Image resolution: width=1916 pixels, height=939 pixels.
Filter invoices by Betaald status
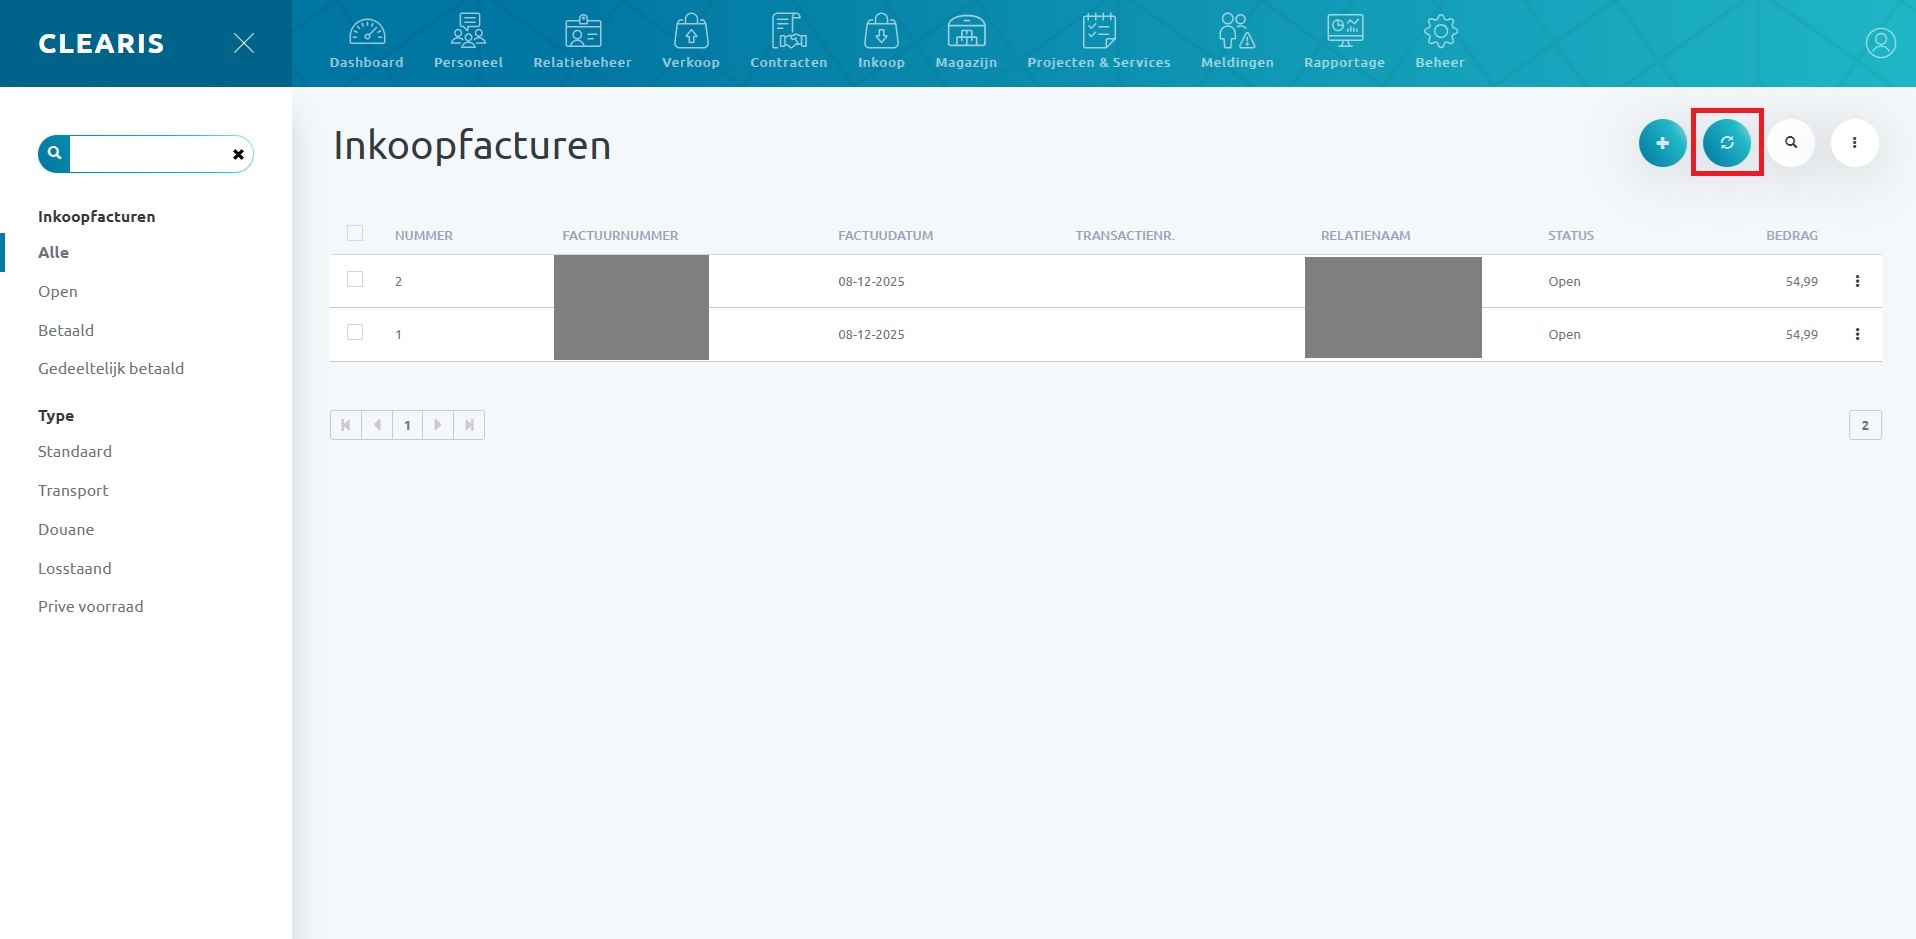tap(66, 330)
